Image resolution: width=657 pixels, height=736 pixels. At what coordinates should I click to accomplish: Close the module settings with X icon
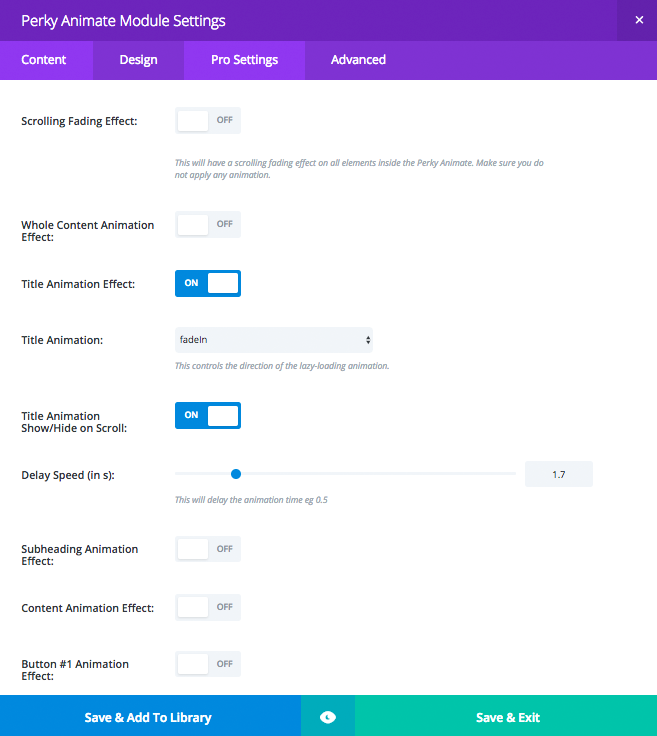(x=639, y=20)
